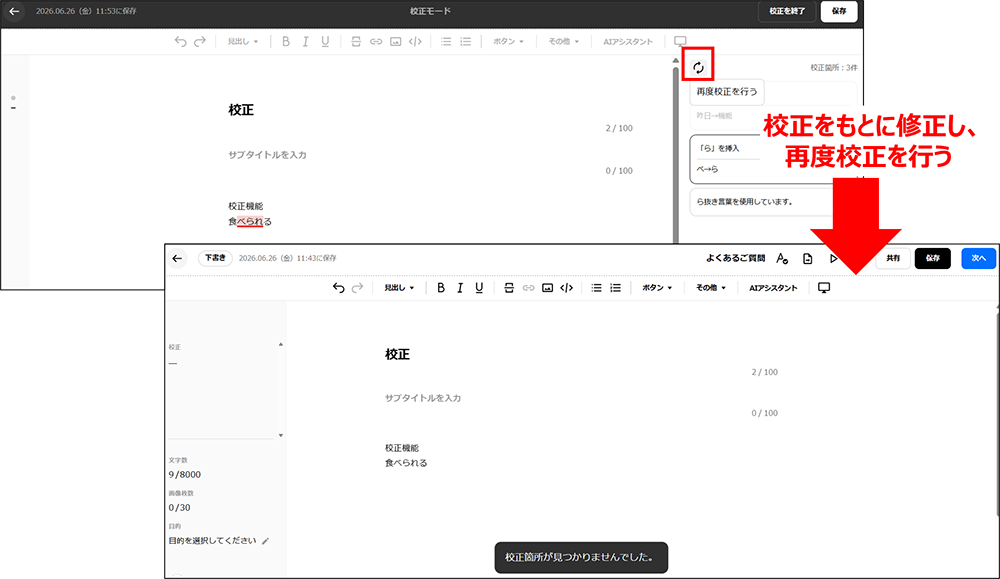Insert image in the 校正モード window toolbar

pyautogui.click(x=395, y=41)
